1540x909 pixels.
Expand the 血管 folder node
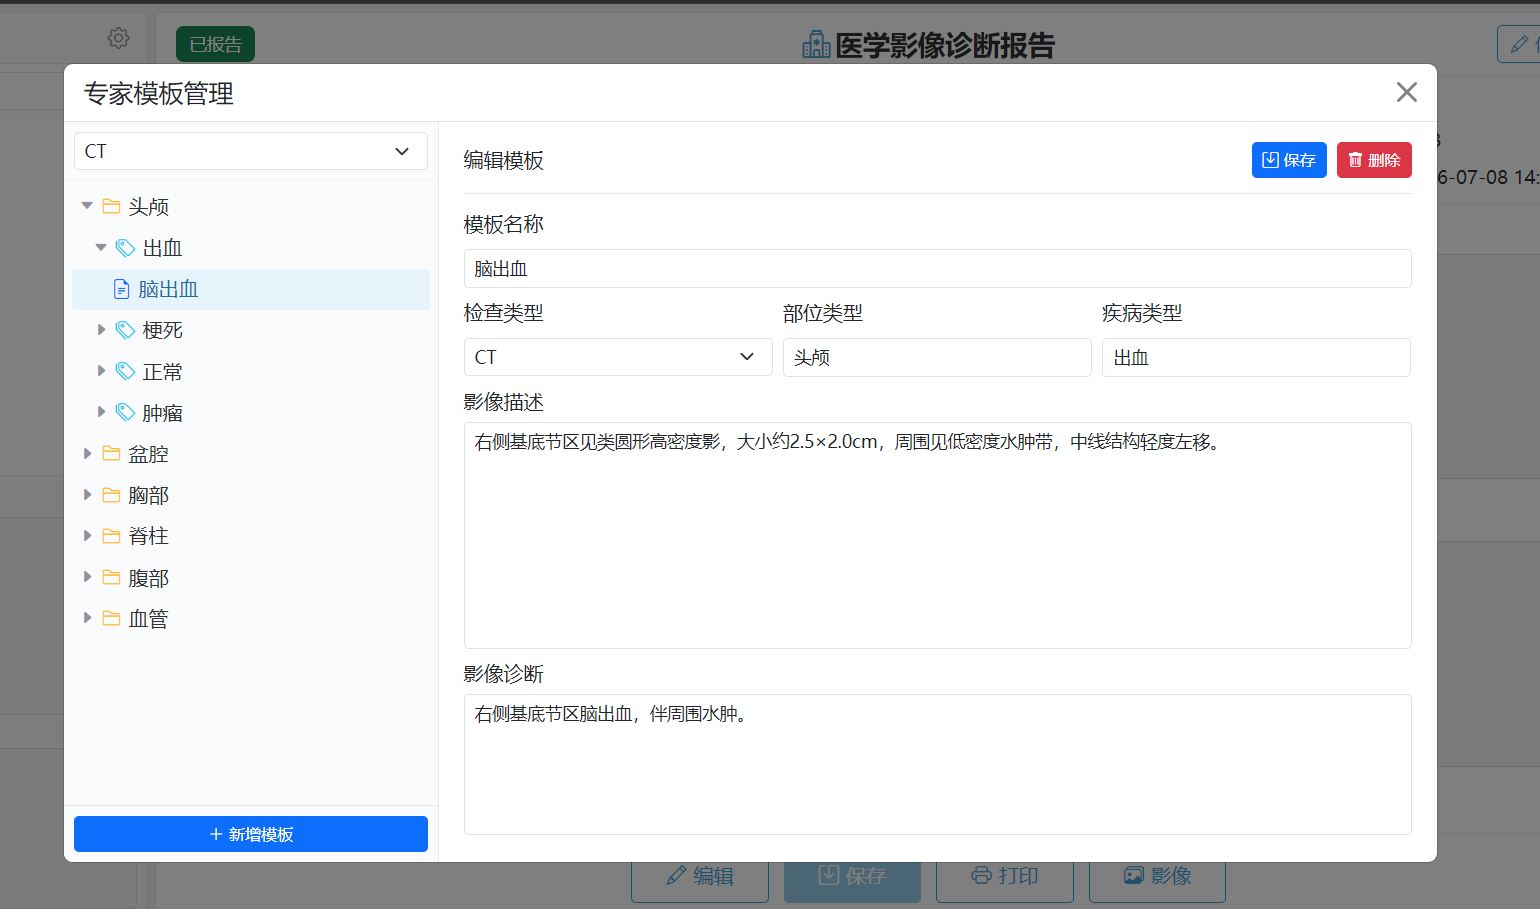click(x=87, y=618)
